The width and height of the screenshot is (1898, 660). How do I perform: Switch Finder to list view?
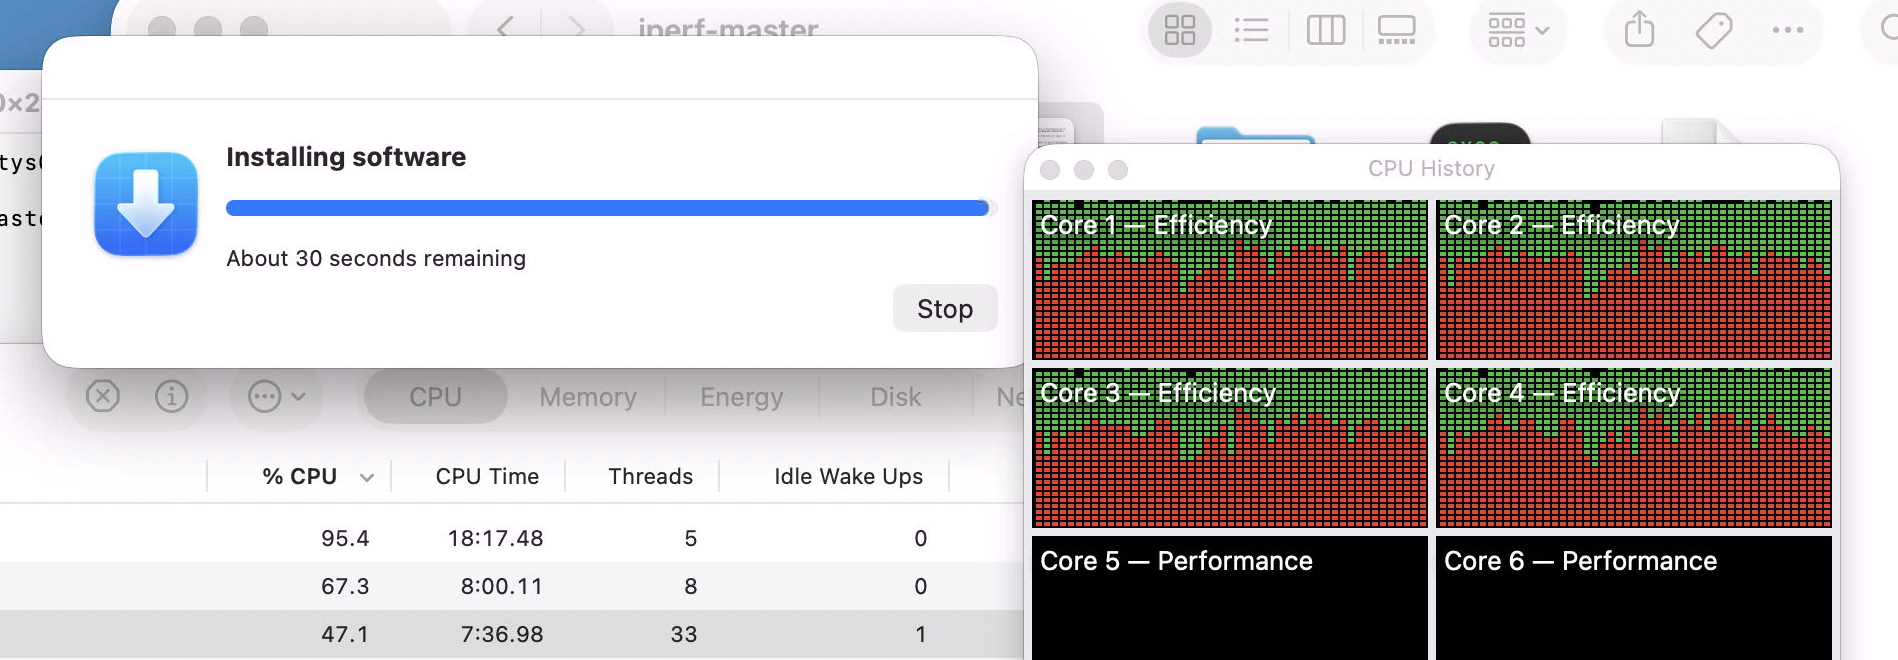[x=1251, y=30]
